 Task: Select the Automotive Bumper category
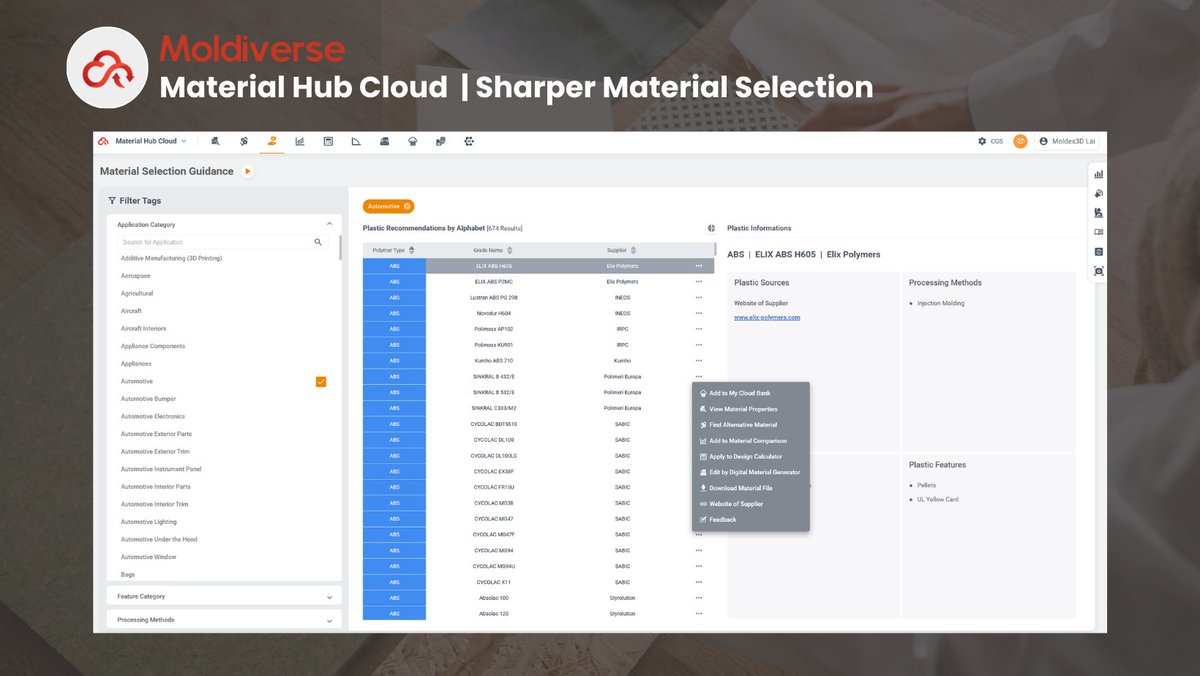pyautogui.click(x=148, y=399)
